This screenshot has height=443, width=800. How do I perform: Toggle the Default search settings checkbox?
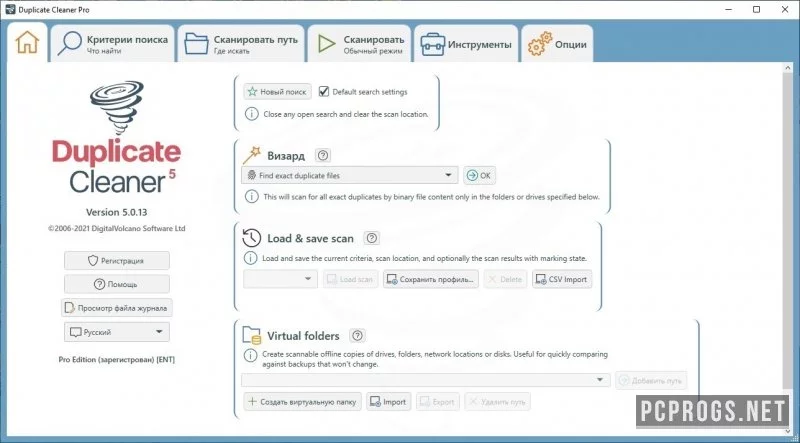tap(323, 92)
